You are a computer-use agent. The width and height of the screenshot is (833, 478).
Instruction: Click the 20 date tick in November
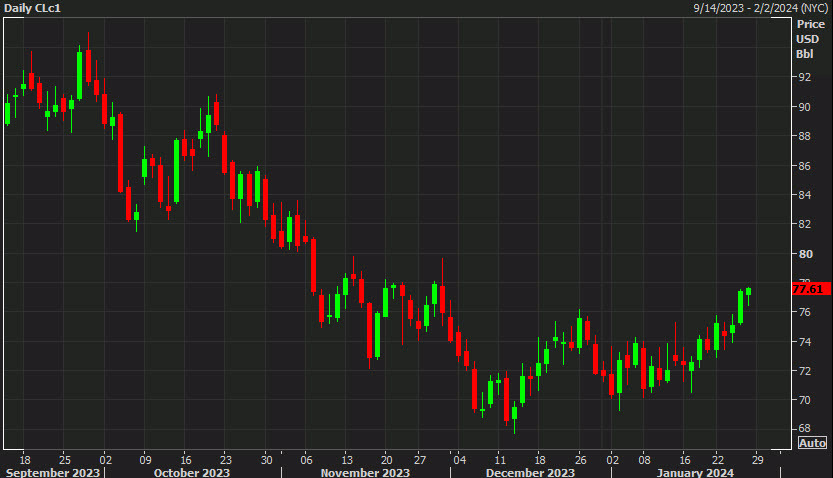click(x=387, y=460)
